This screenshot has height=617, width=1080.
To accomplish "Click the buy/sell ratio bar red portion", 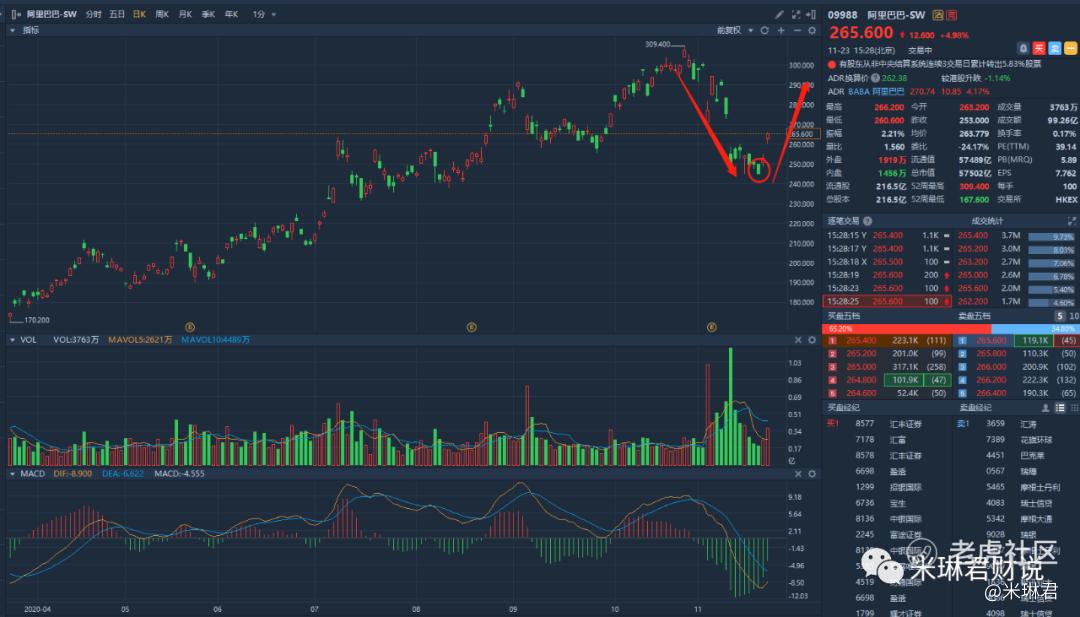I will point(906,329).
